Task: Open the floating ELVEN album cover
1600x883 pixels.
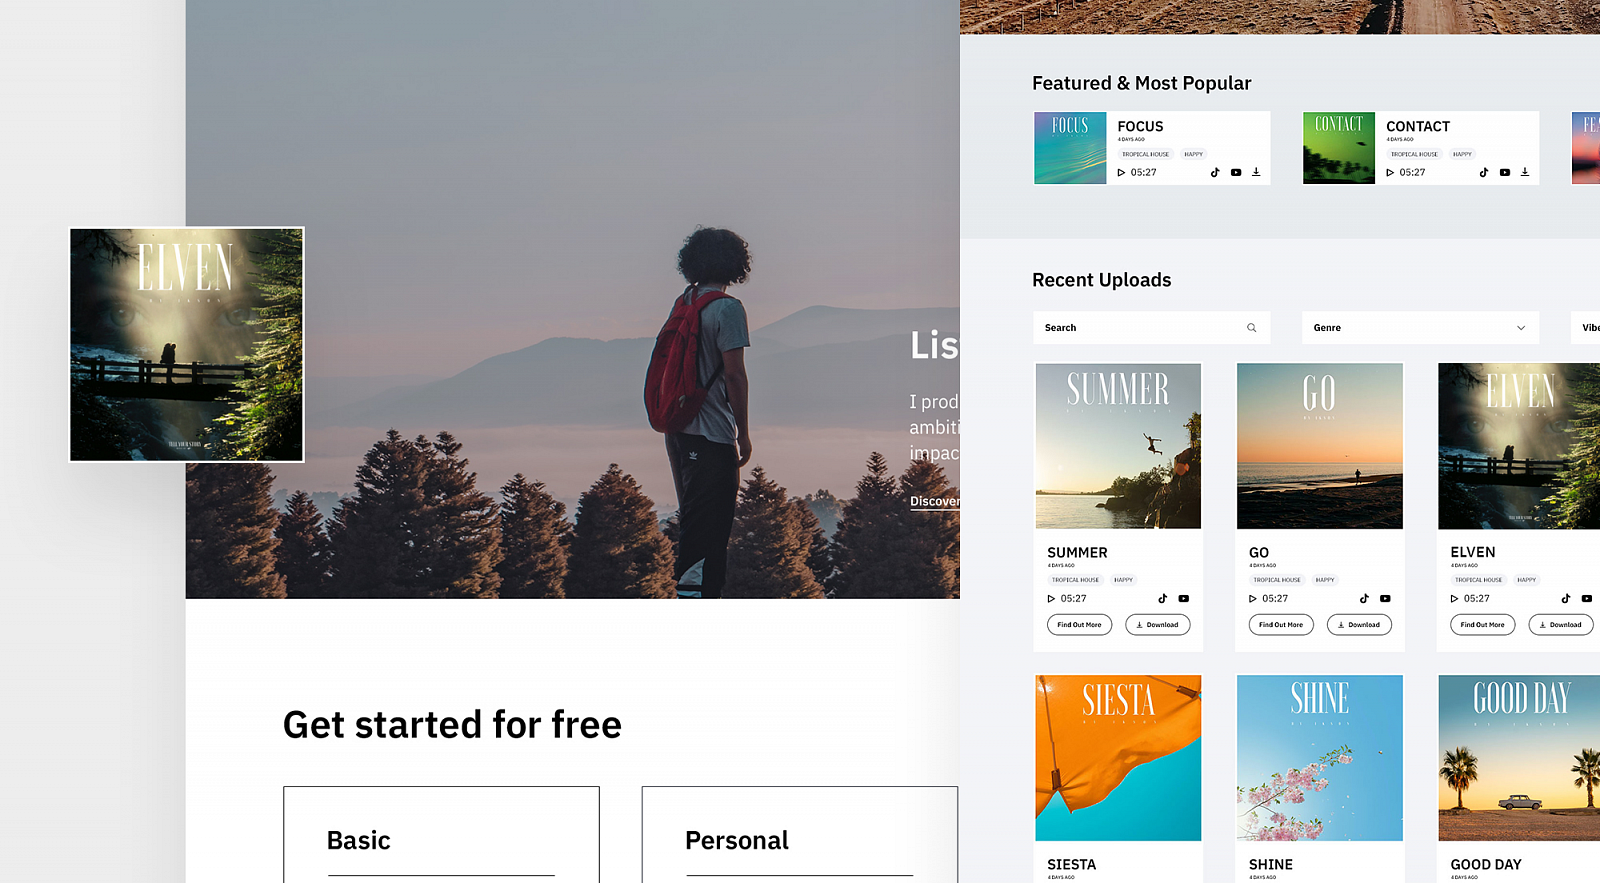Action: (186, 345)
